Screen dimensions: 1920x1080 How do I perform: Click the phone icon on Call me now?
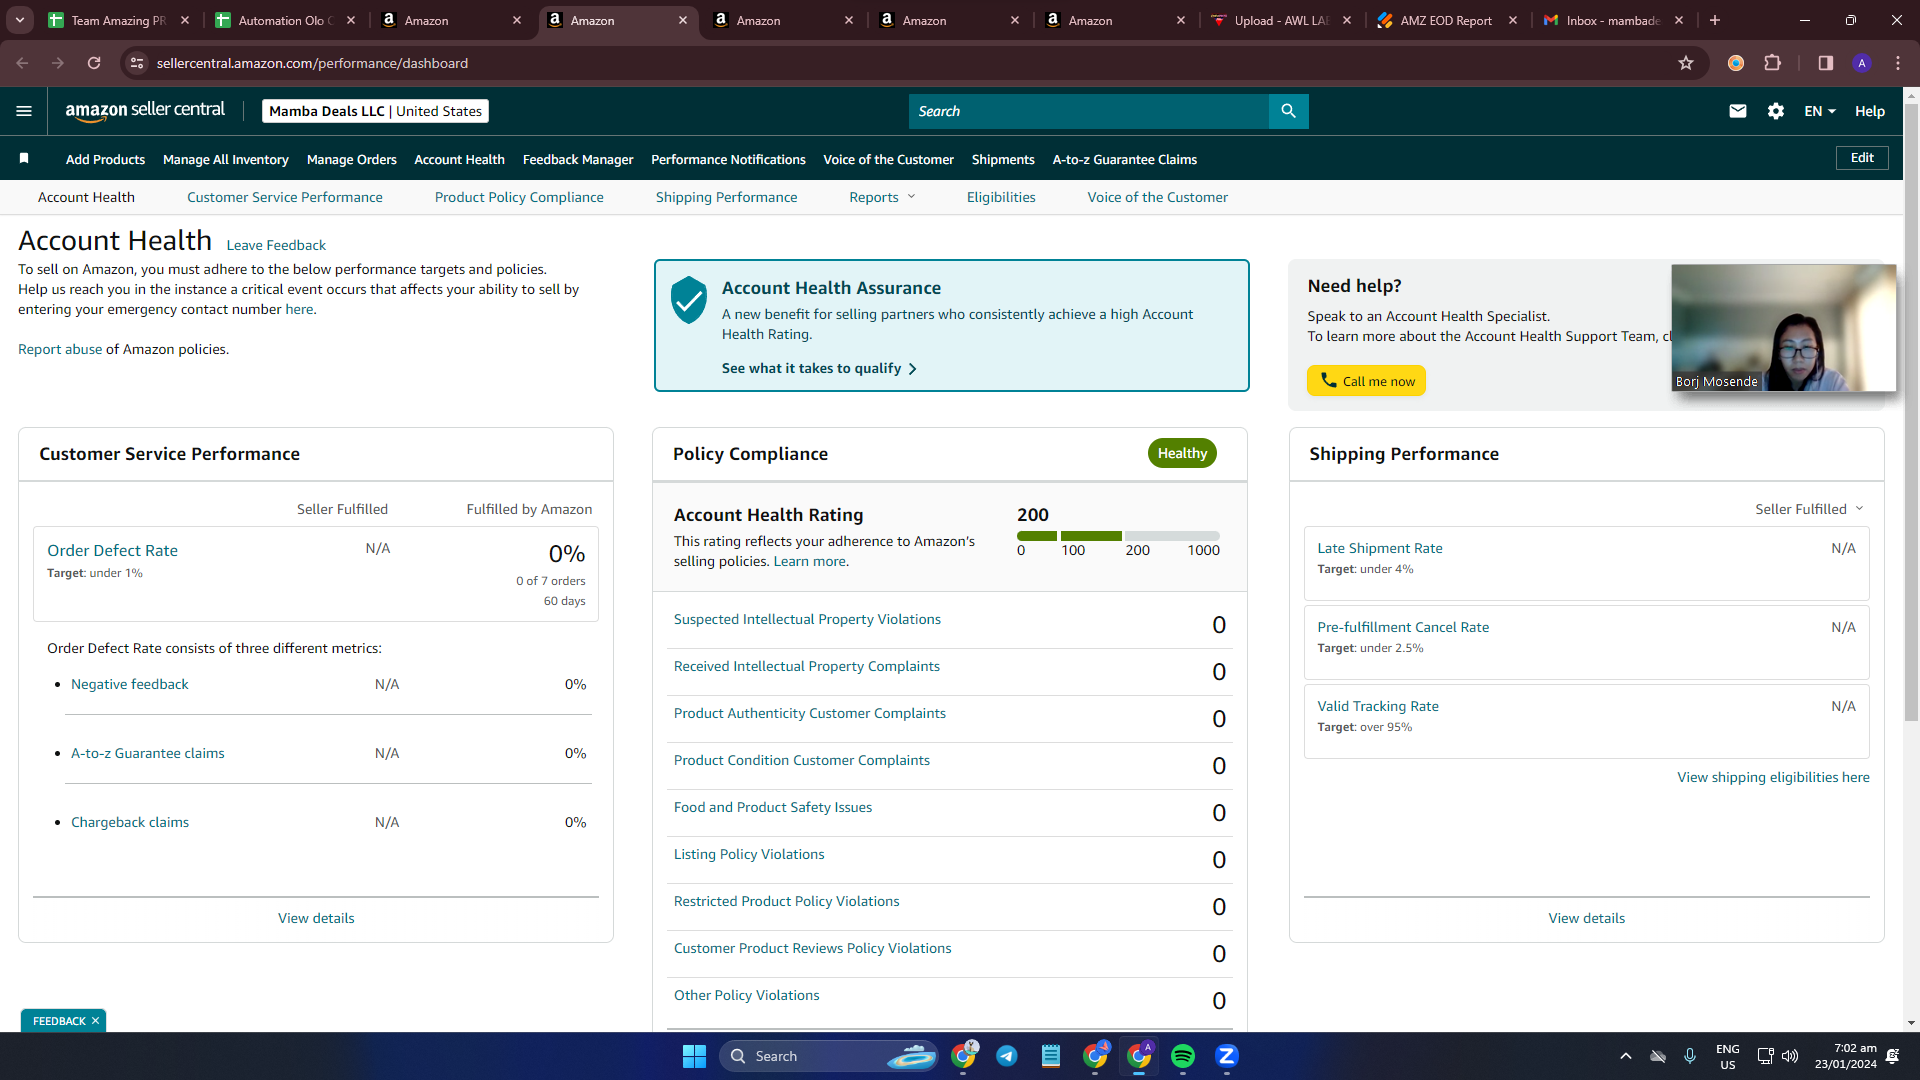tap(1328, 380)
